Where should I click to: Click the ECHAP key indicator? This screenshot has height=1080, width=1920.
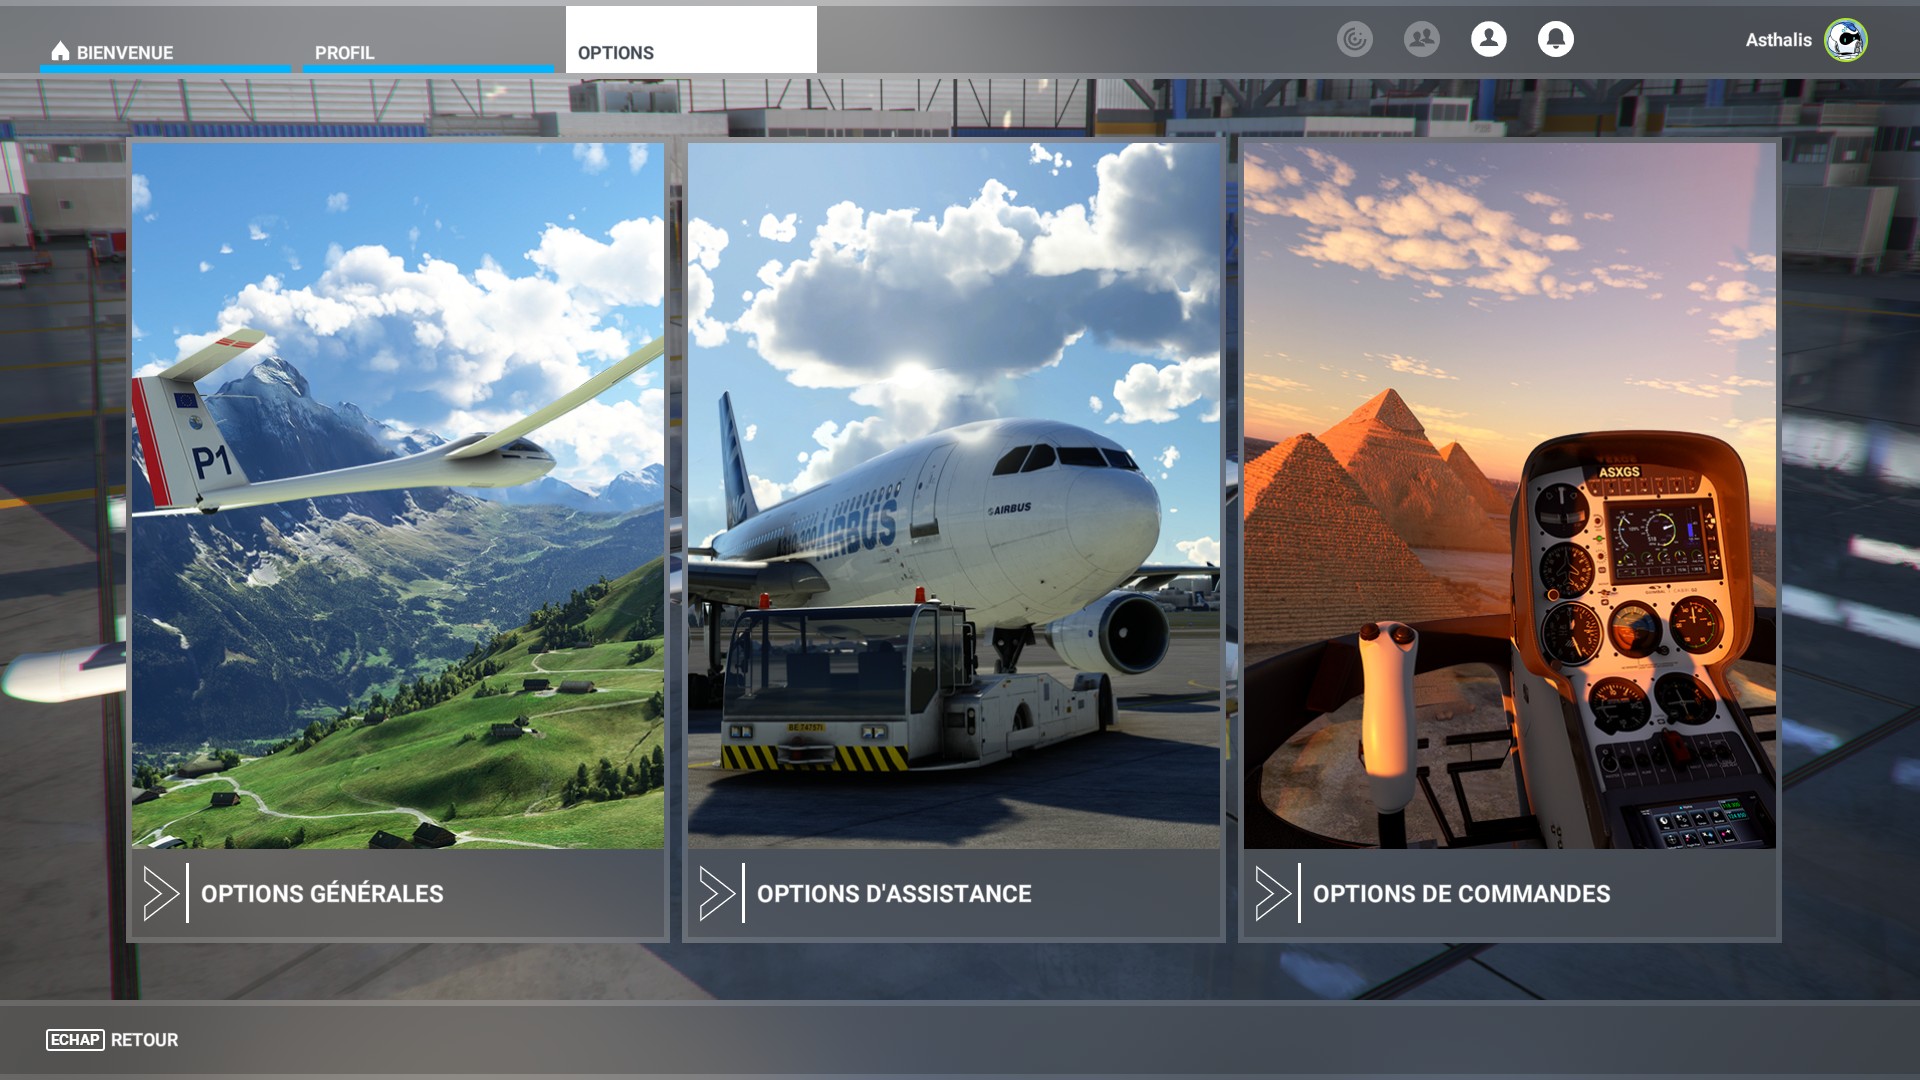click(75, 1040)
